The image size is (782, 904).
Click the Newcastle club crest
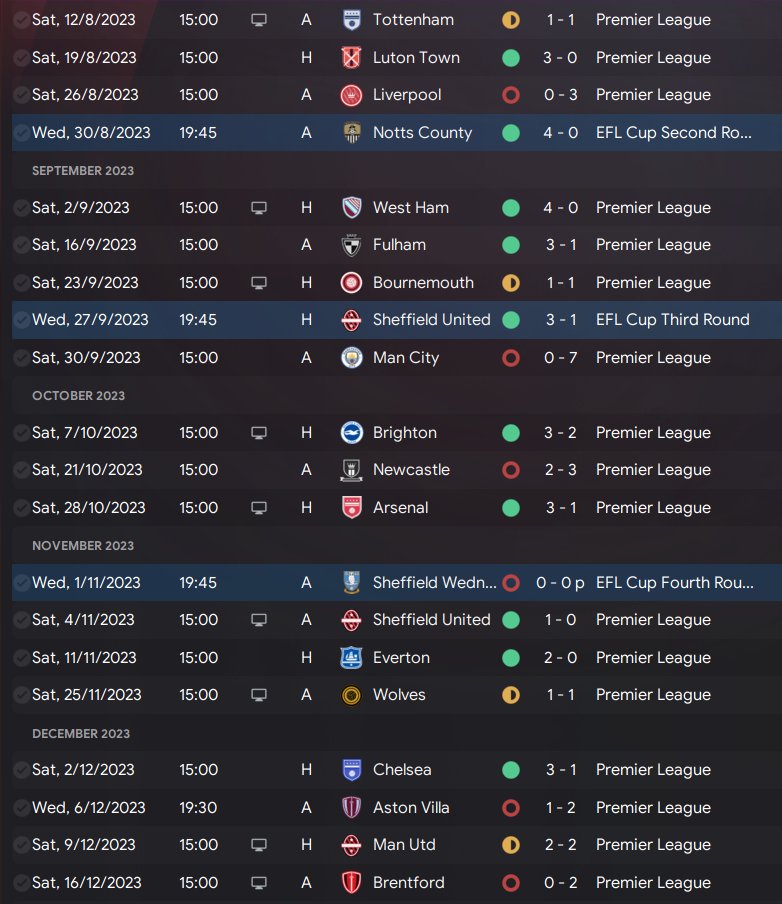[x=351, y=470]
